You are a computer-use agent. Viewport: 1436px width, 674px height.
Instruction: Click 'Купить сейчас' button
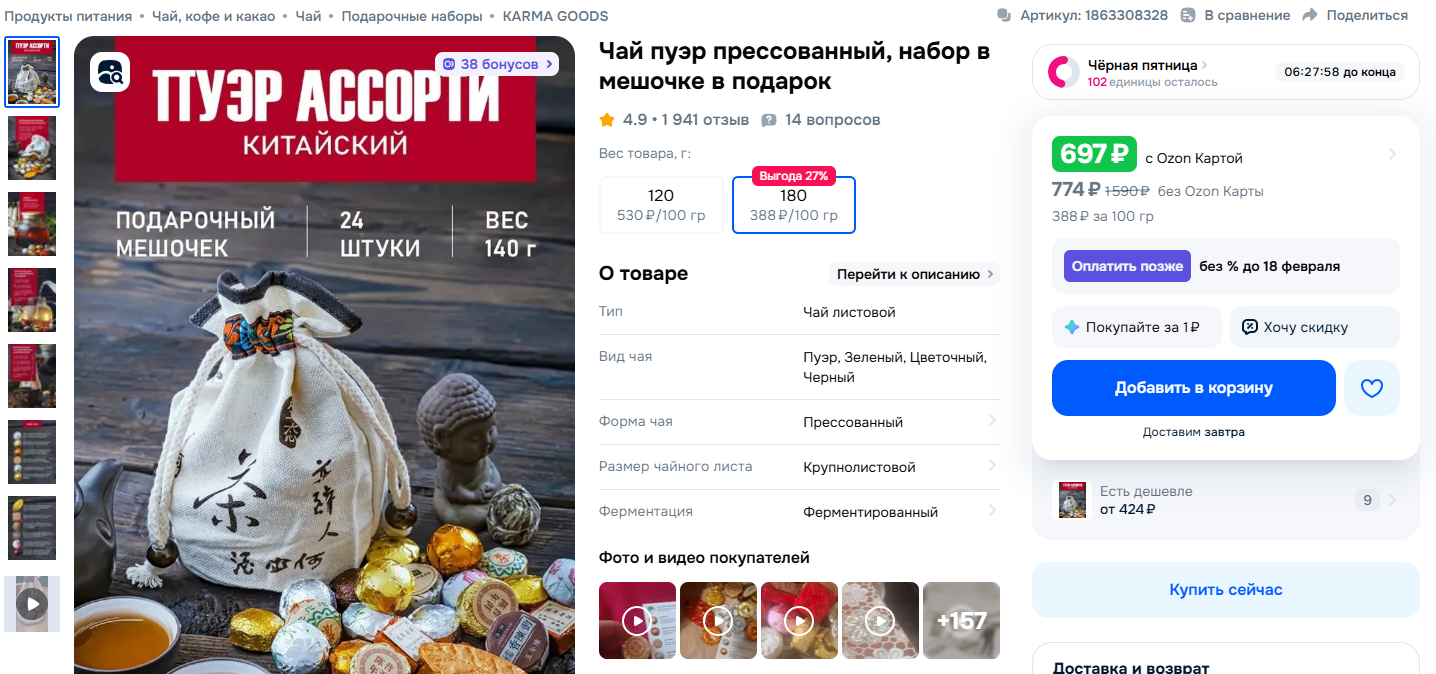pos(1226,590)
